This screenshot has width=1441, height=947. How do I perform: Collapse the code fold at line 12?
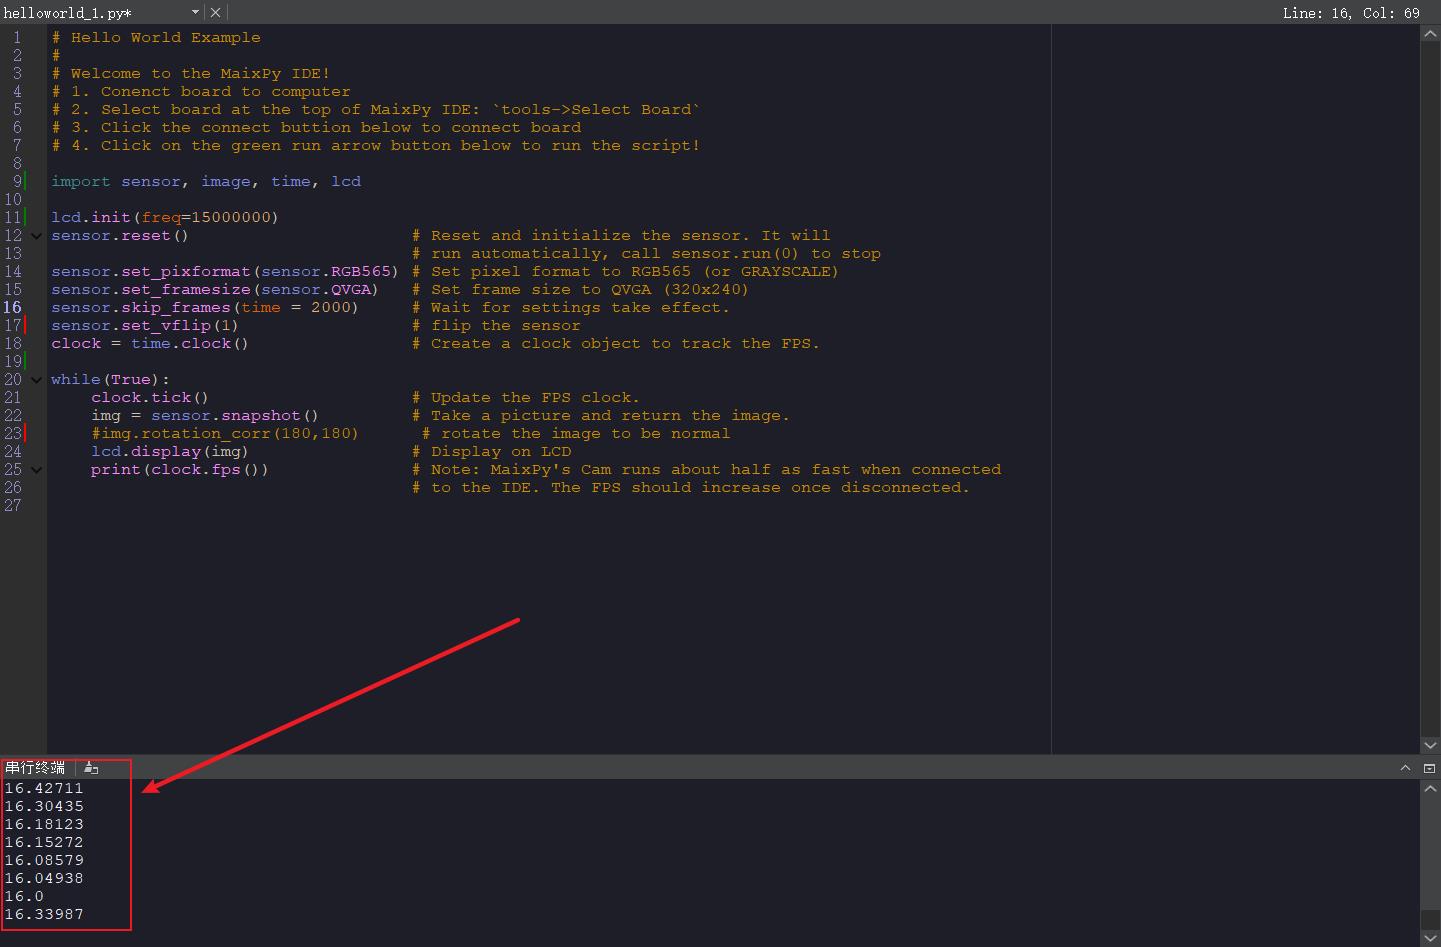click(x=36, y=236)
